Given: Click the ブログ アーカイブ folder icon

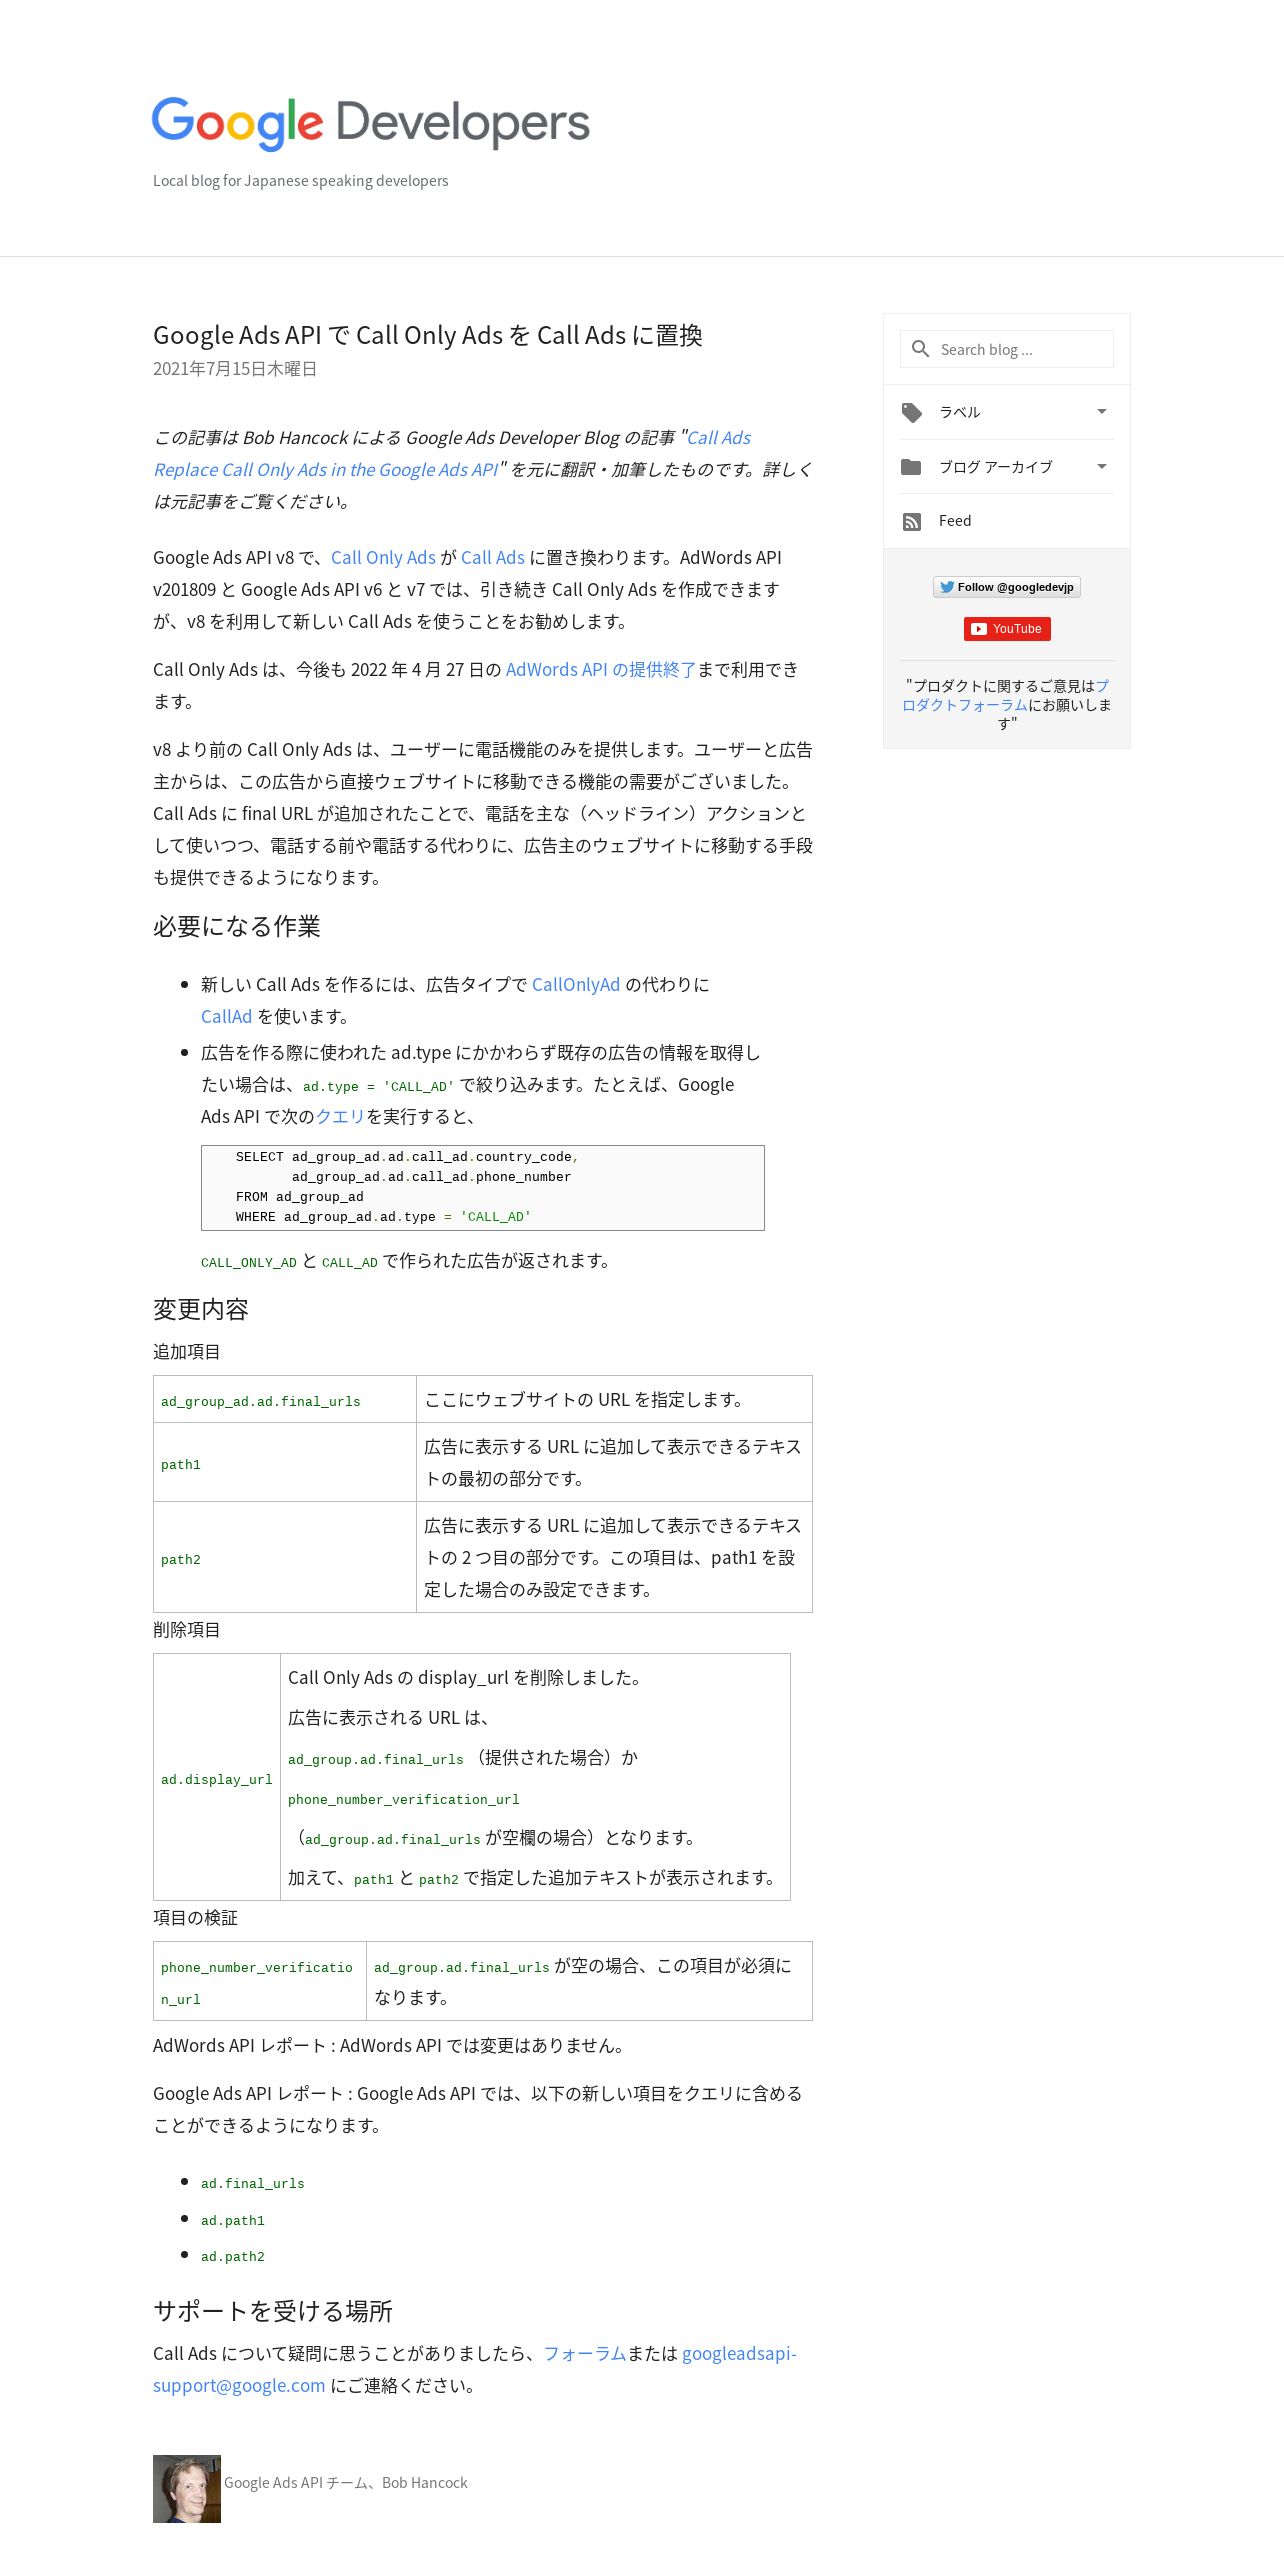Looking at the screenshot, I should point(911,467).
